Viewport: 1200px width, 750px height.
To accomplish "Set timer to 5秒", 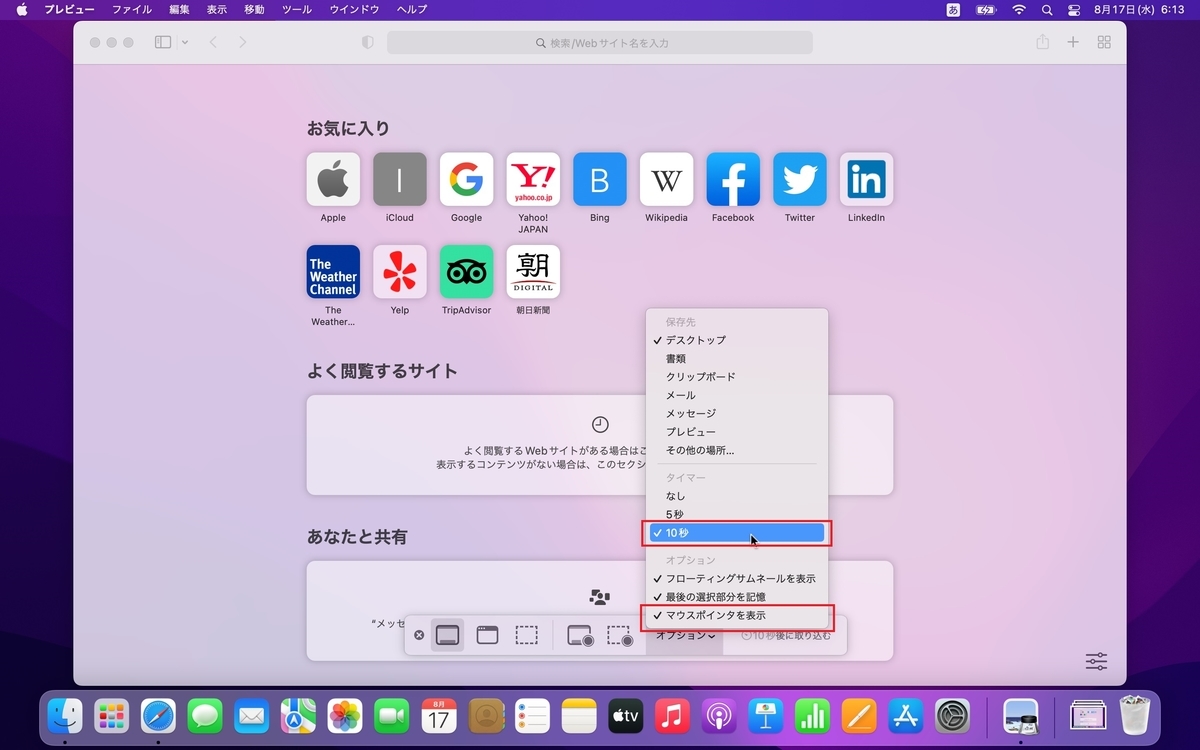I will coord(737,514).
